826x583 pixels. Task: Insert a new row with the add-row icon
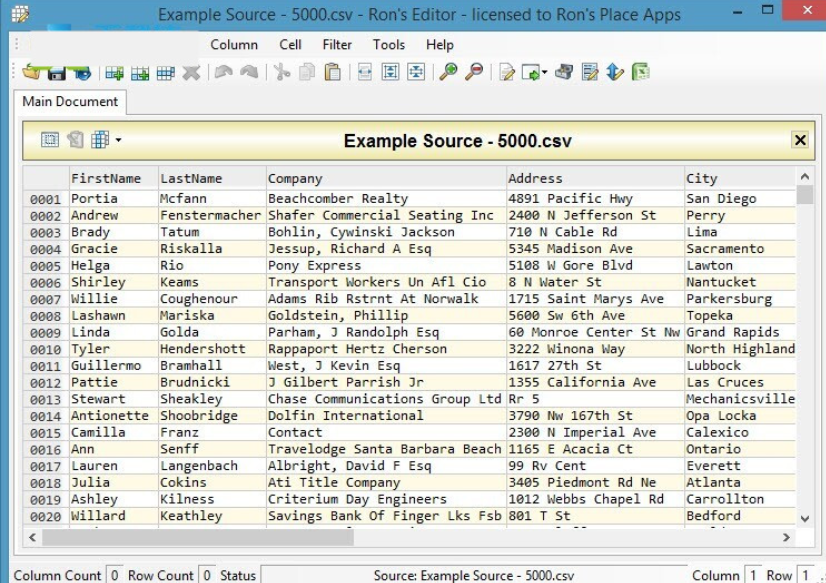[x=140, y=73]
